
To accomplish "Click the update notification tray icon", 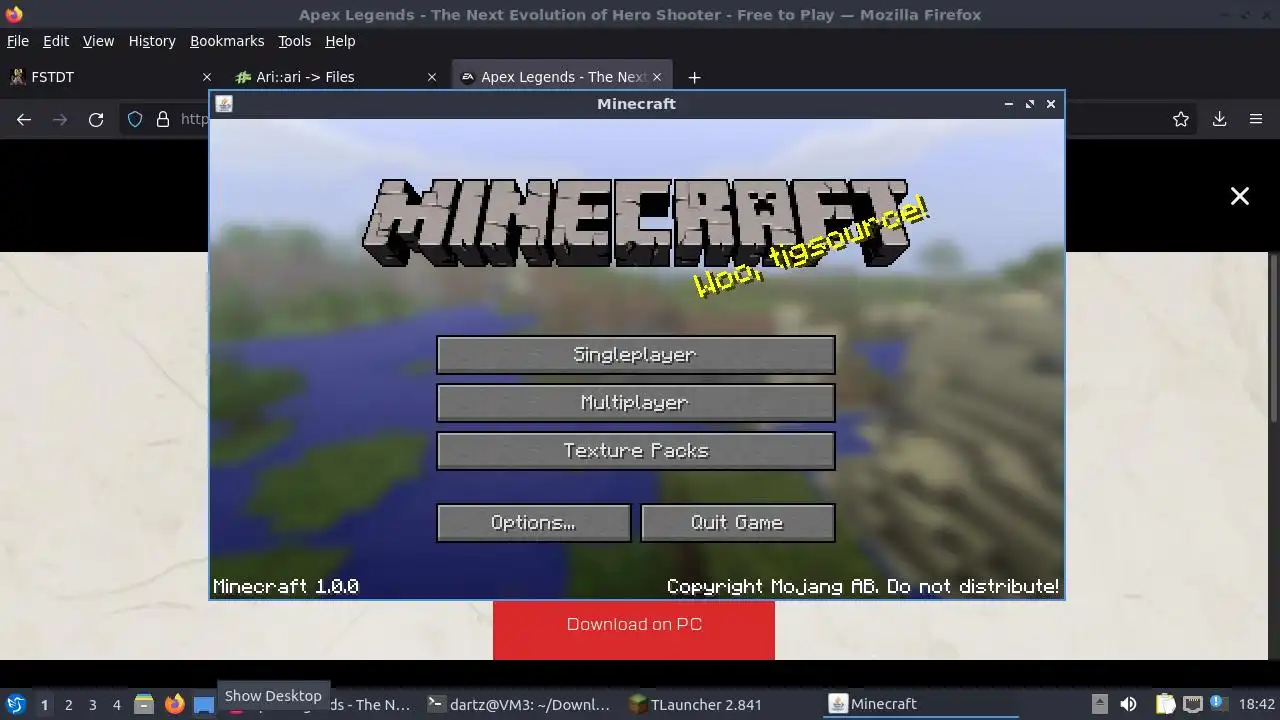I will click(x=1217, y=703).
